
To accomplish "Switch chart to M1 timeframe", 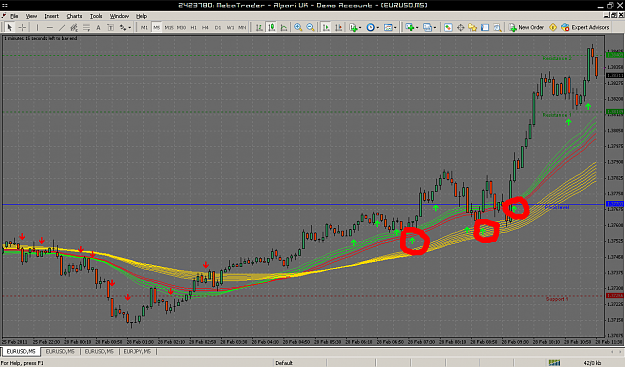I will point(144,27).
